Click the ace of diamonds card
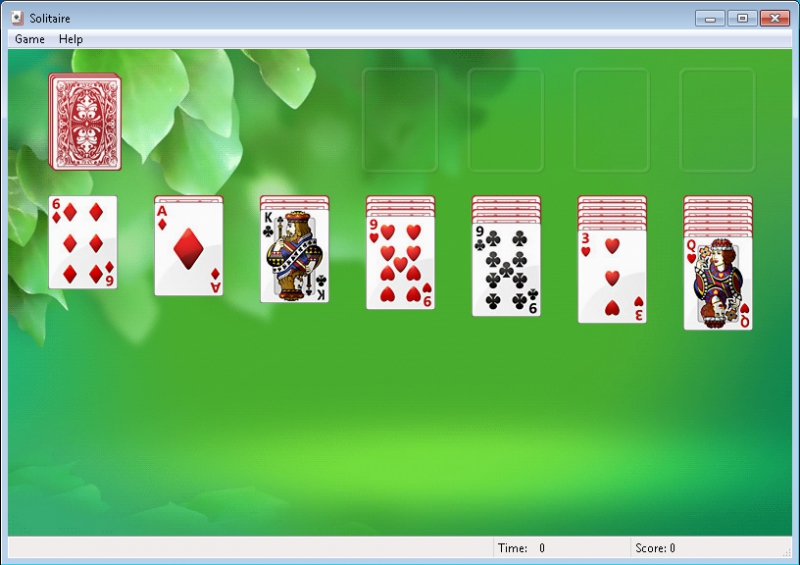 click(189, 249)
